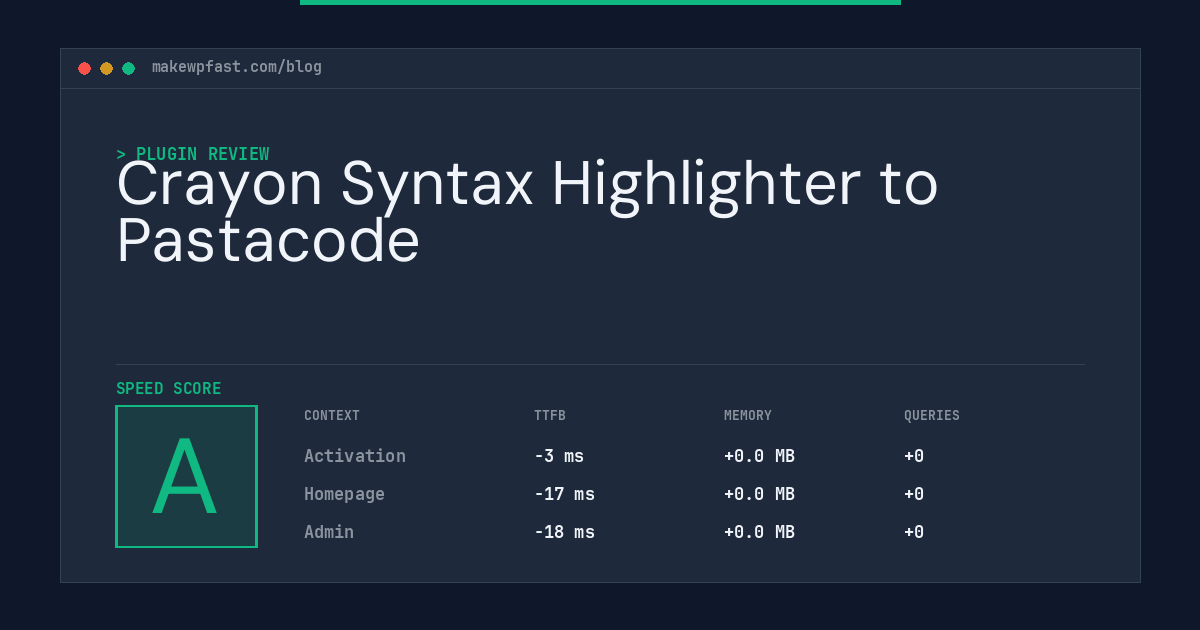Click the Homepage row memory value
Image resolution: width=1200 pixels, height=630 pixels.
759,494
